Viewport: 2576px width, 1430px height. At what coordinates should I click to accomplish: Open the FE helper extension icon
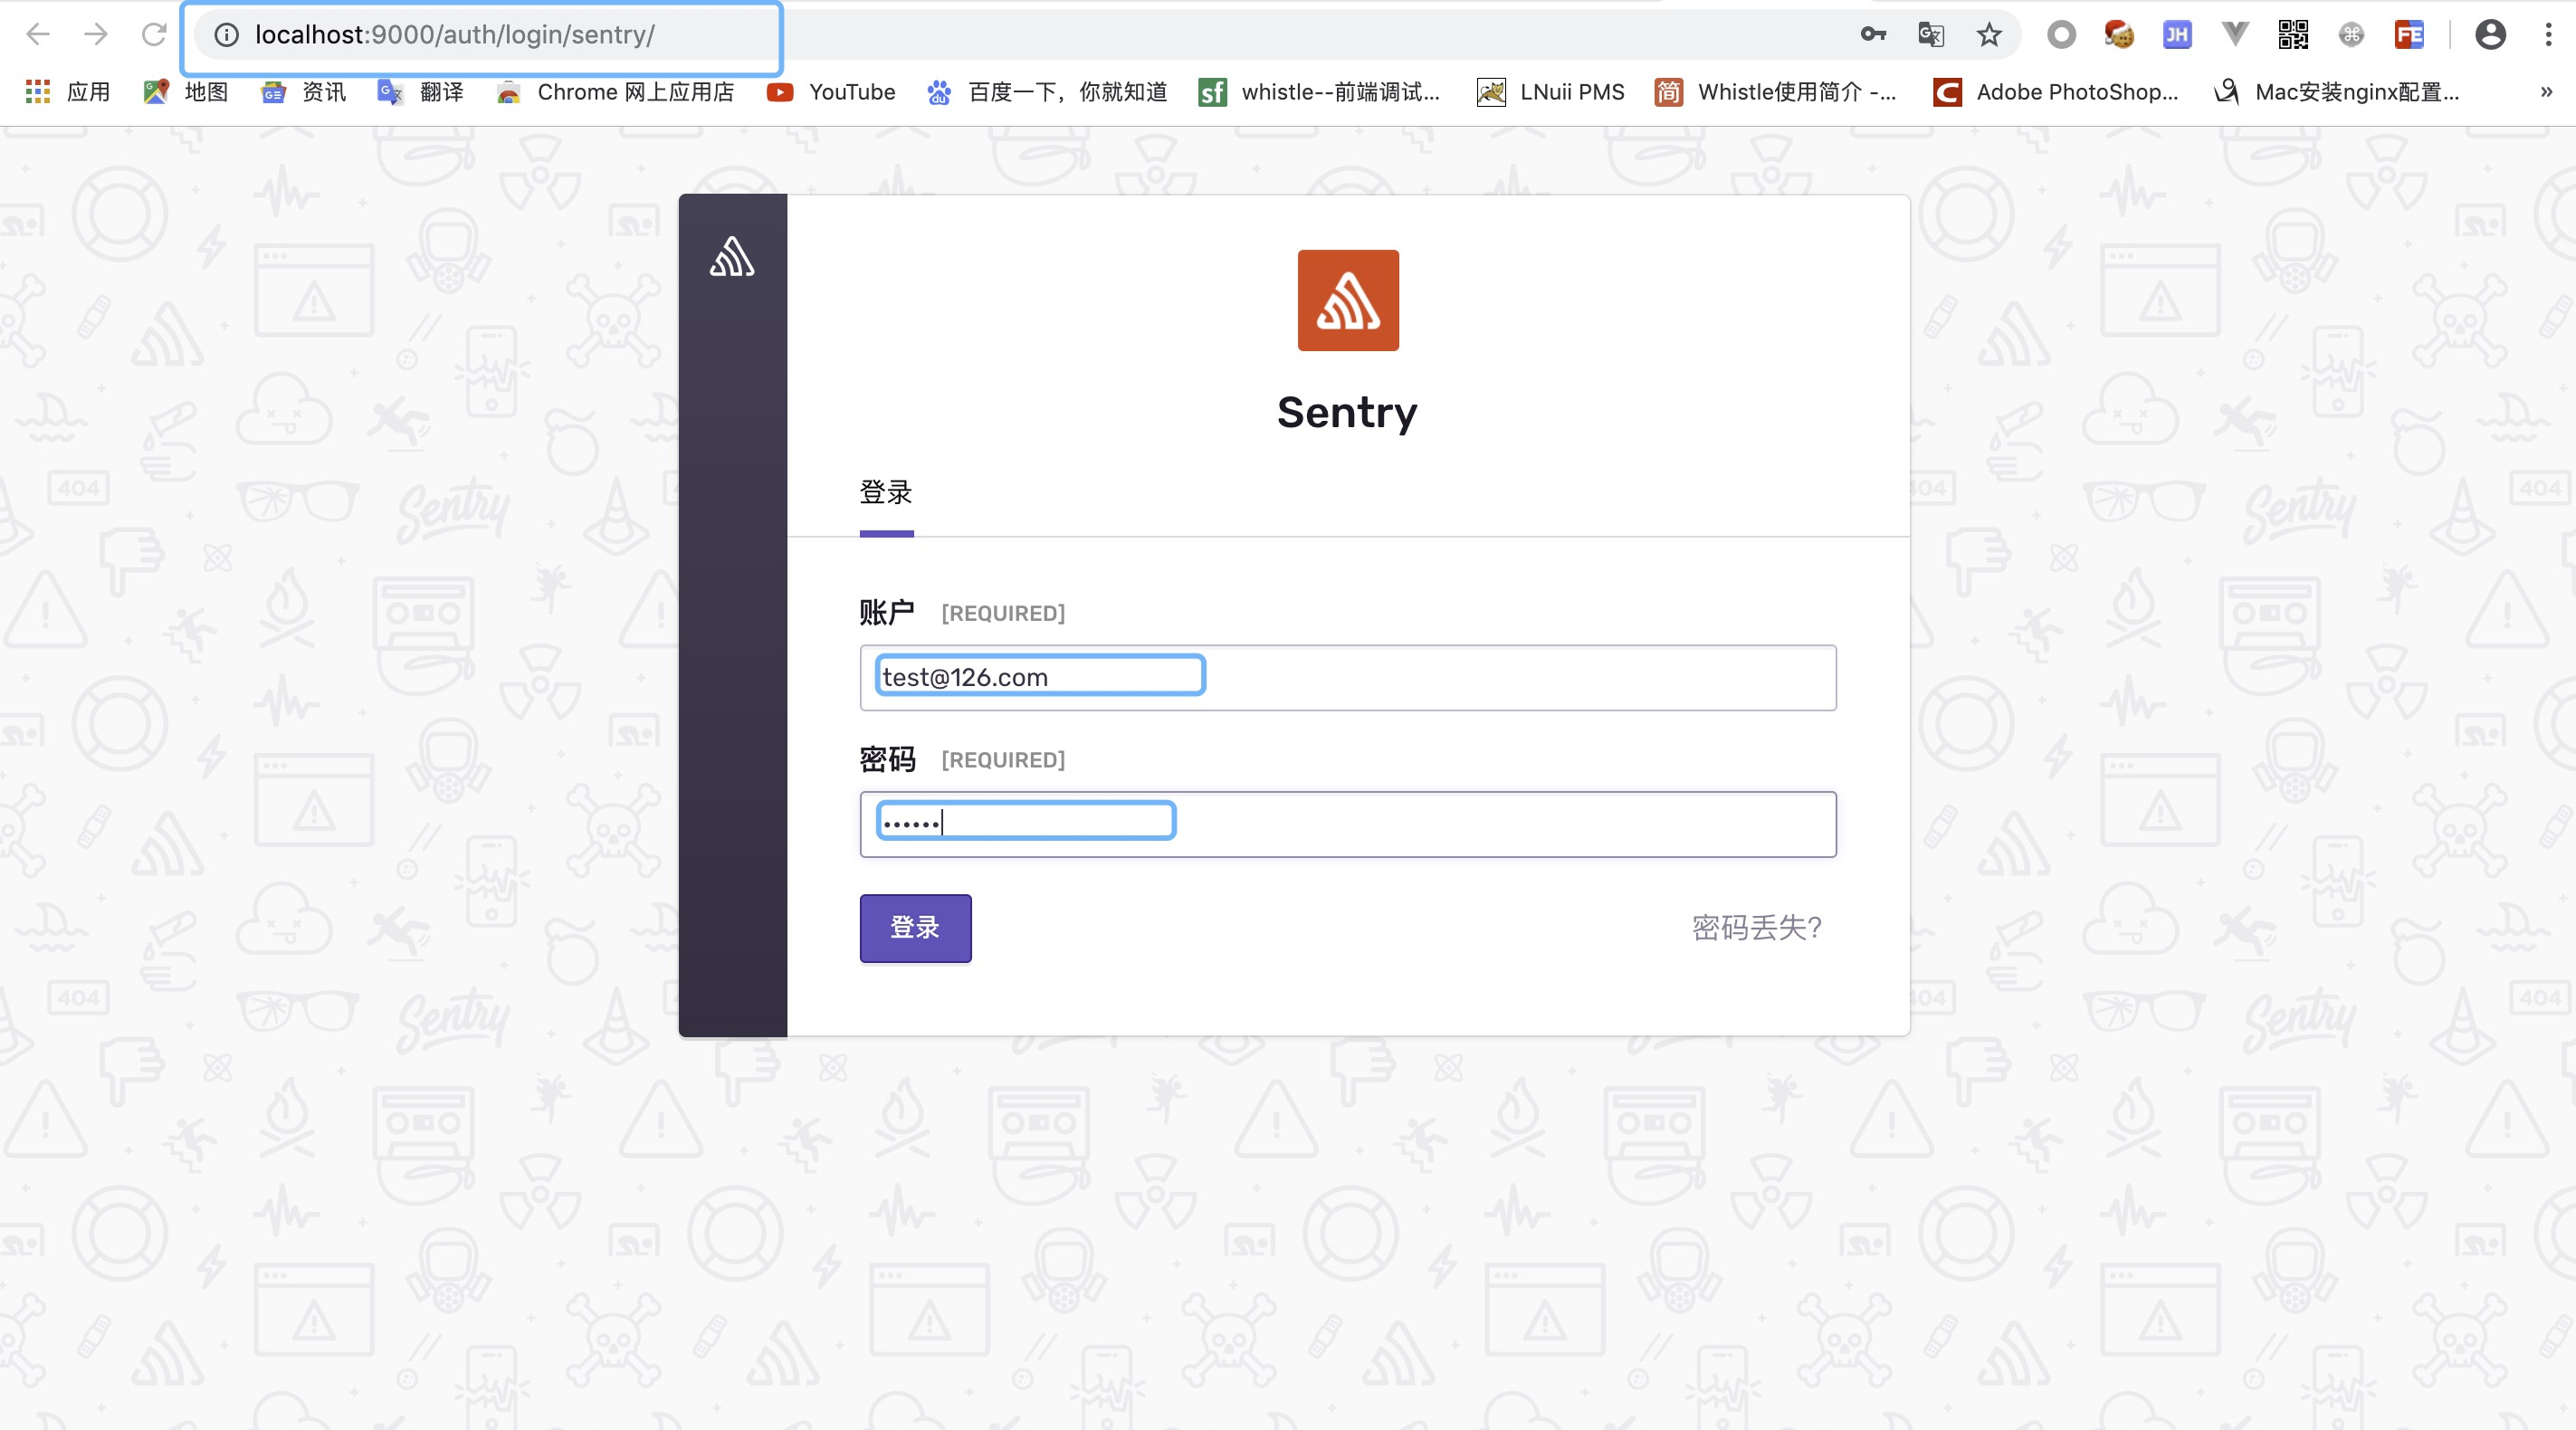pyautogui.click(x=2408, y=35)
